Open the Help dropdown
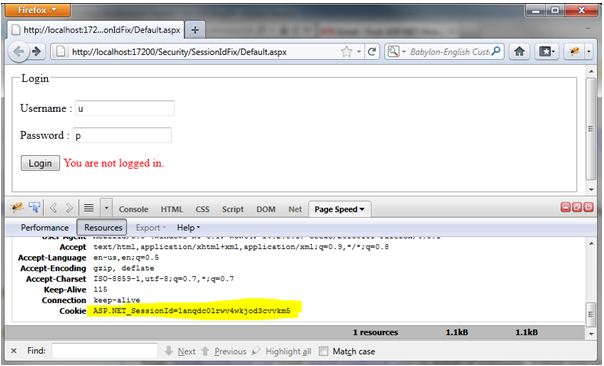 pos(188,228)
